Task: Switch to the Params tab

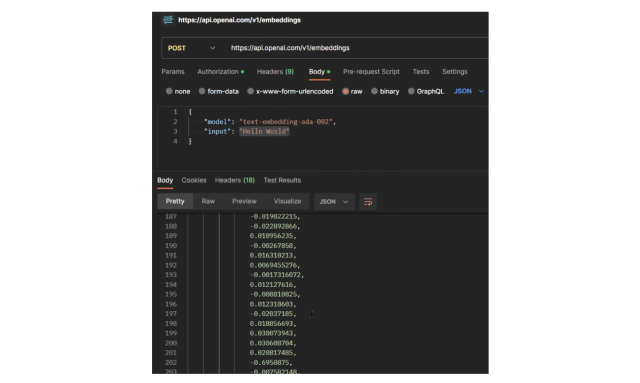Action: tap(173, 72)
